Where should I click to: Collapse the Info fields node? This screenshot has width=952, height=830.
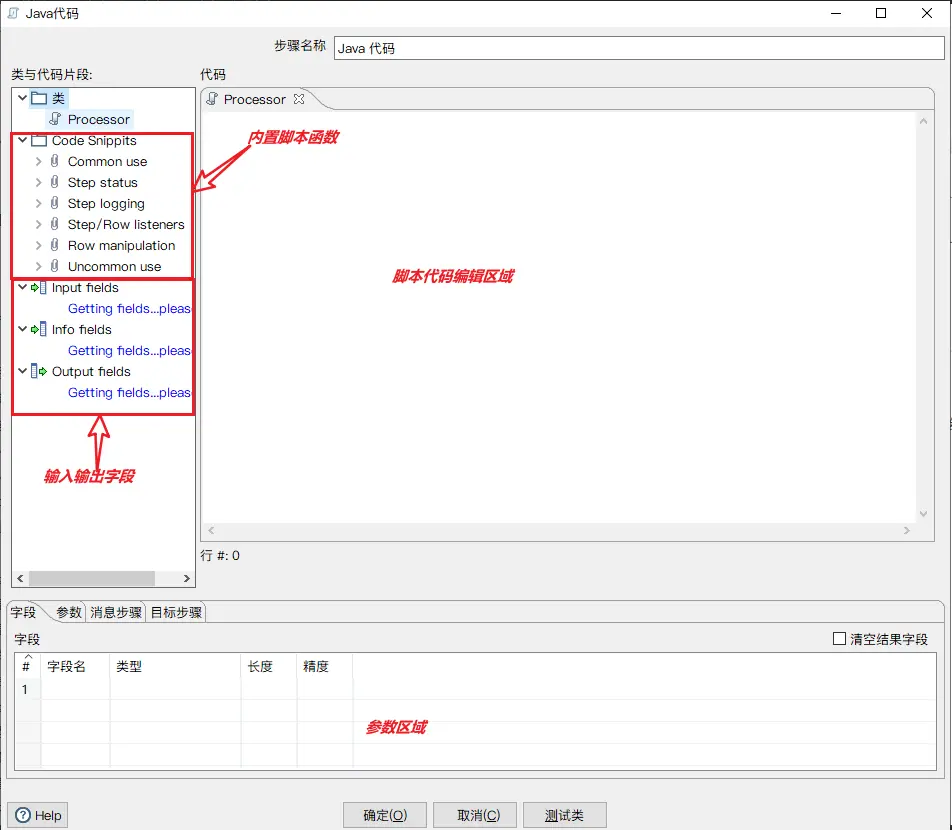[x=22, y=329]
